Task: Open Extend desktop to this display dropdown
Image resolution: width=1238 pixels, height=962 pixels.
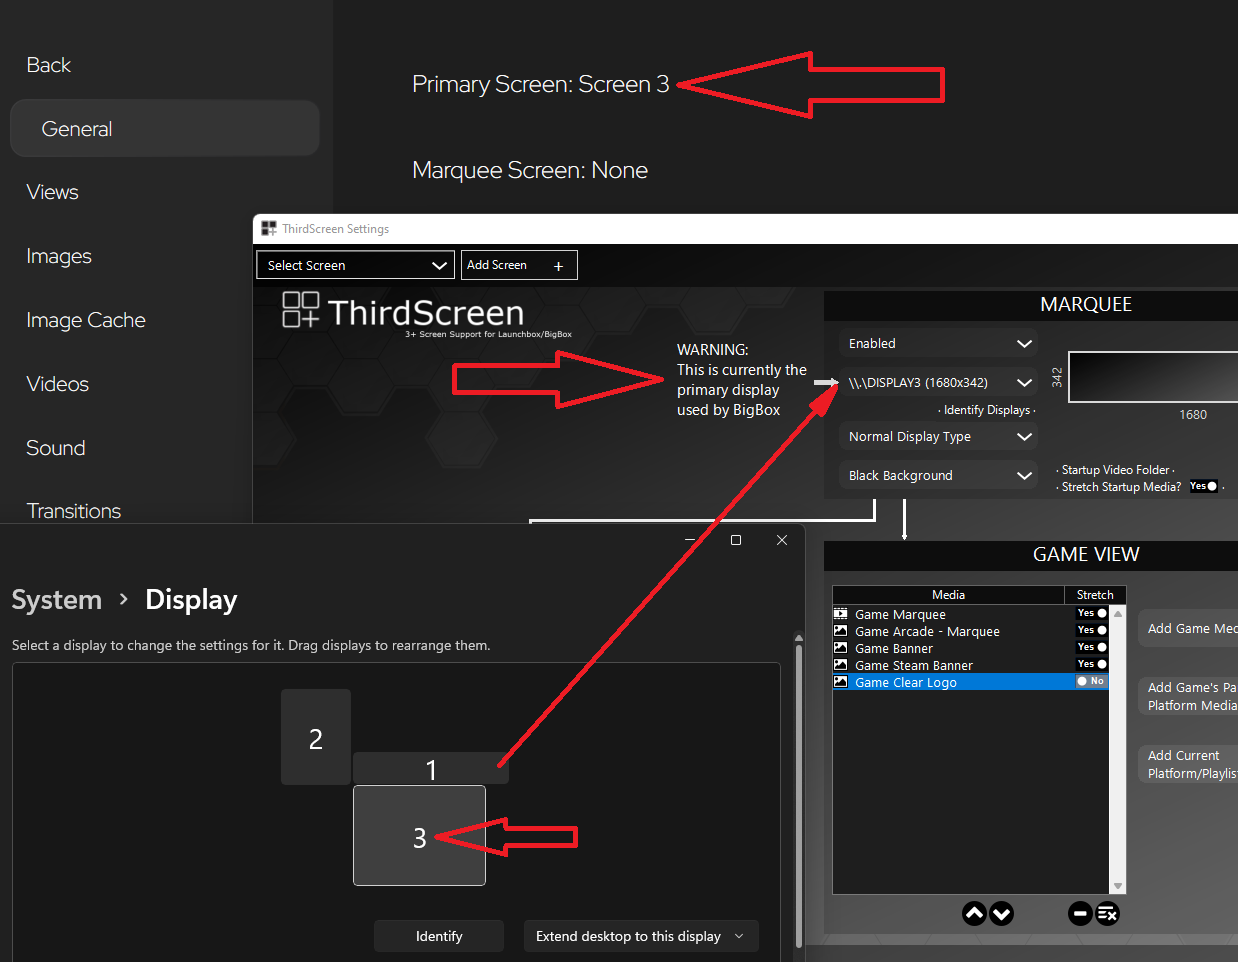Action: pos(641,936)
